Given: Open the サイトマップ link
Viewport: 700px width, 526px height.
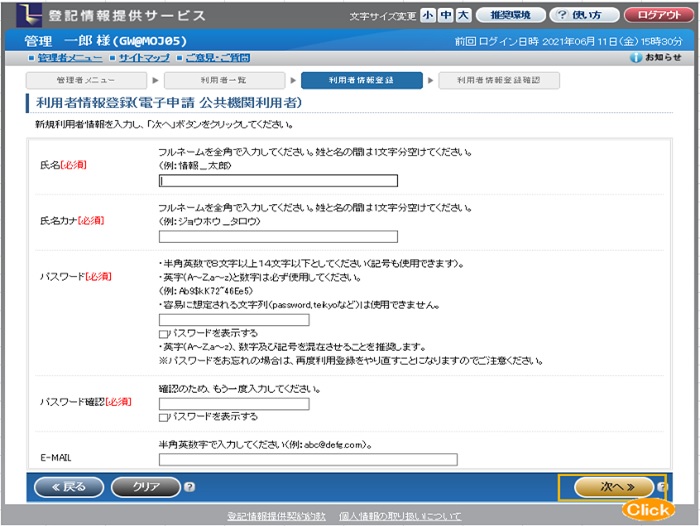Looking at the screenshot, I should pyautogui.click(x=144, y=58).
